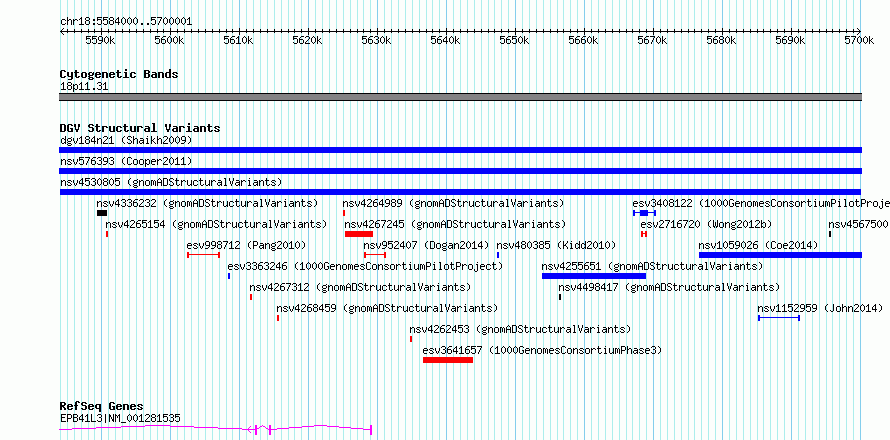Select the blue nsv4255651 variant bar
Viewport: 890px width, 440px height.
point(594,276)
